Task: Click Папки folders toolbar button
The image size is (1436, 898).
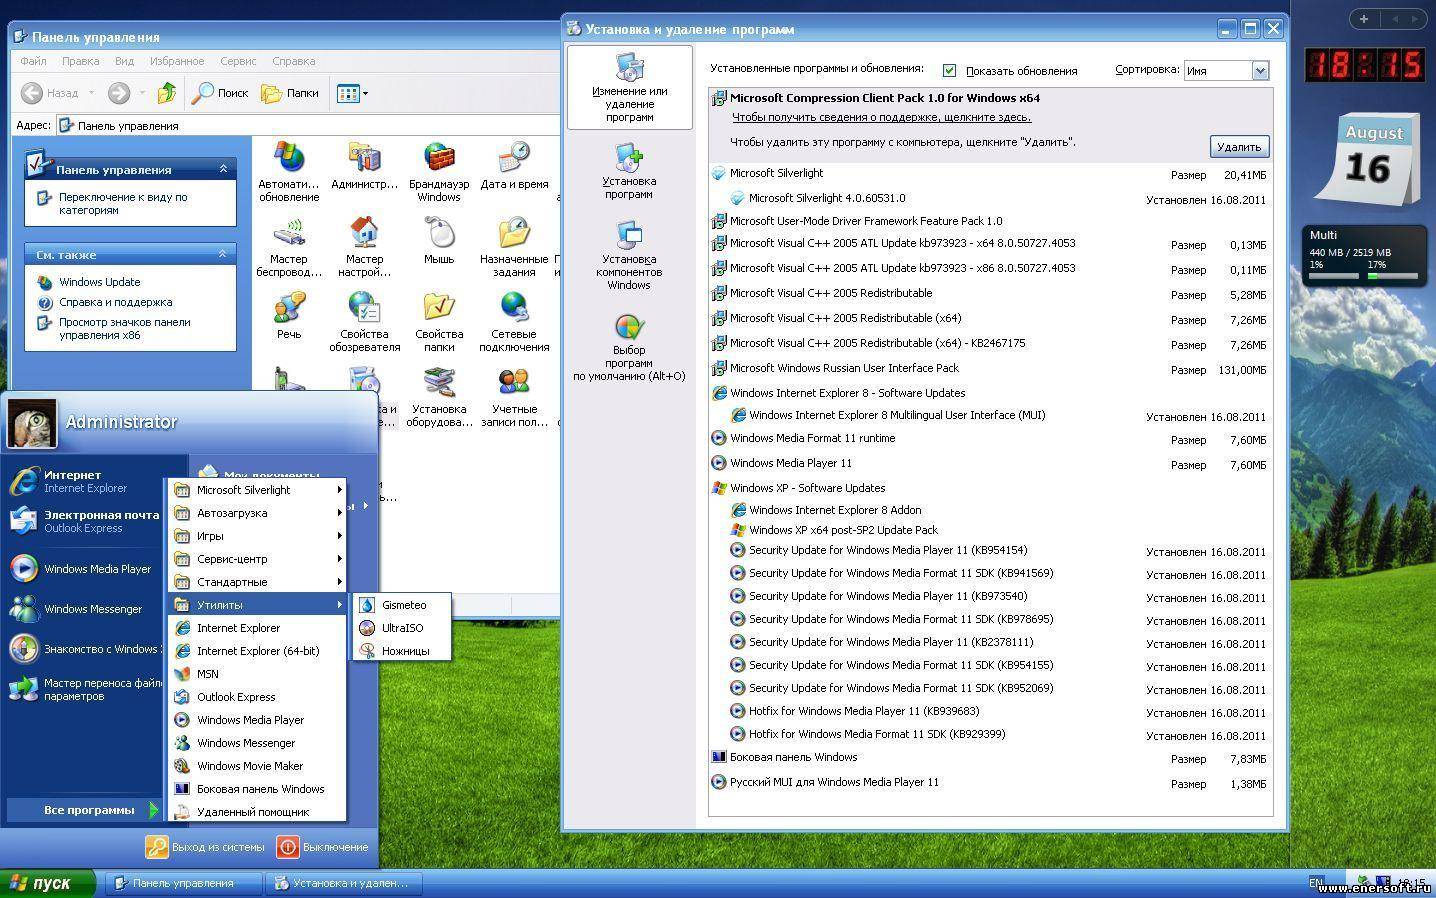Action: click(x=290, y=93)
